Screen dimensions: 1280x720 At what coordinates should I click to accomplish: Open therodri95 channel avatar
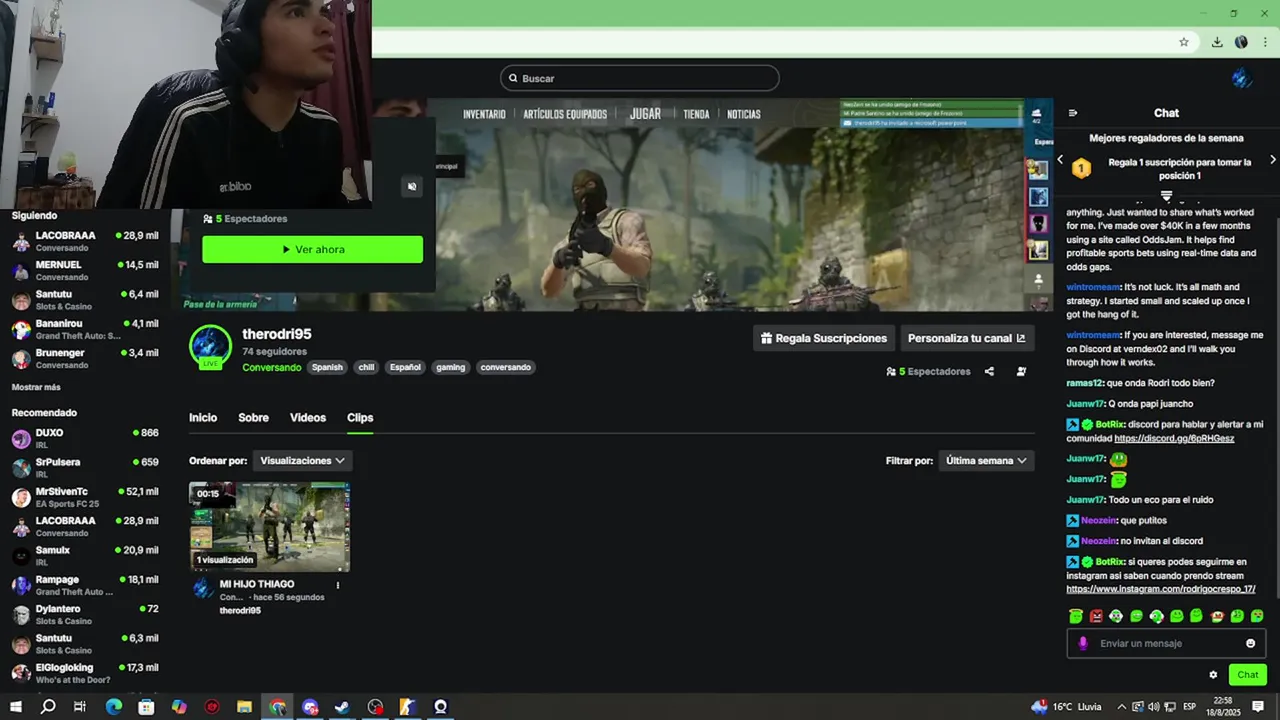point(210,347)
